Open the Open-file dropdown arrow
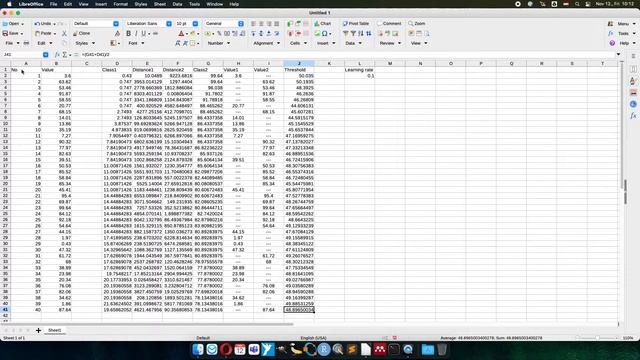The width and height of the screenshot is (640, 360). (x=22, y=24)
